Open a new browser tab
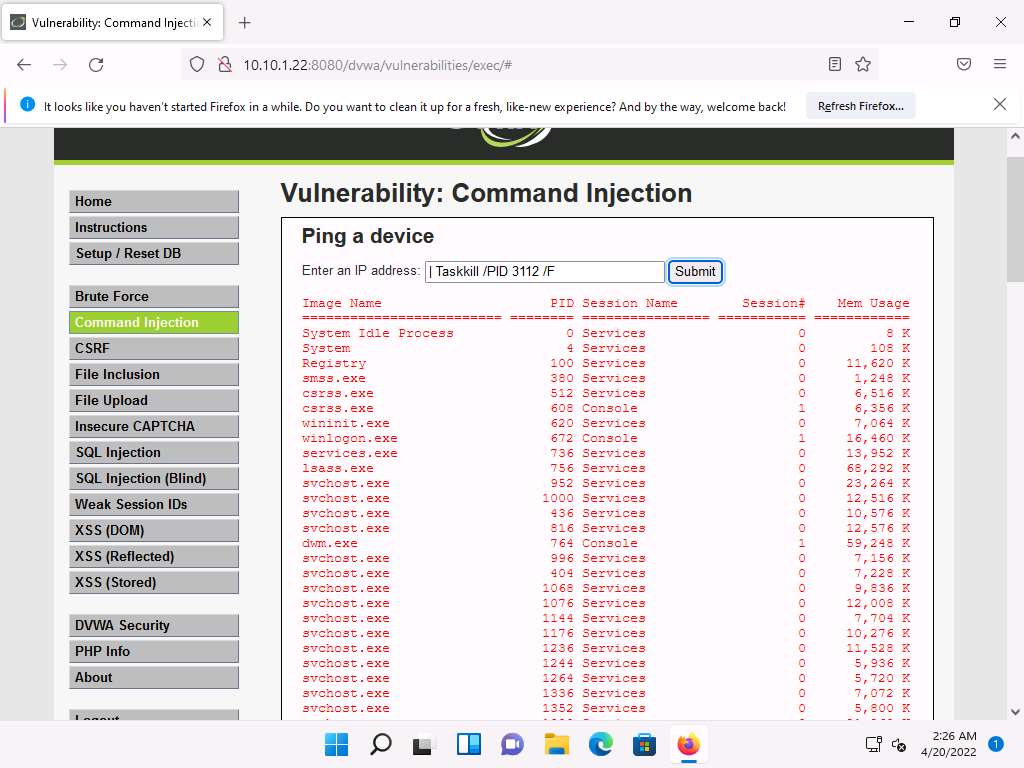Screen dimensions: 1024x768 (245, 22)
